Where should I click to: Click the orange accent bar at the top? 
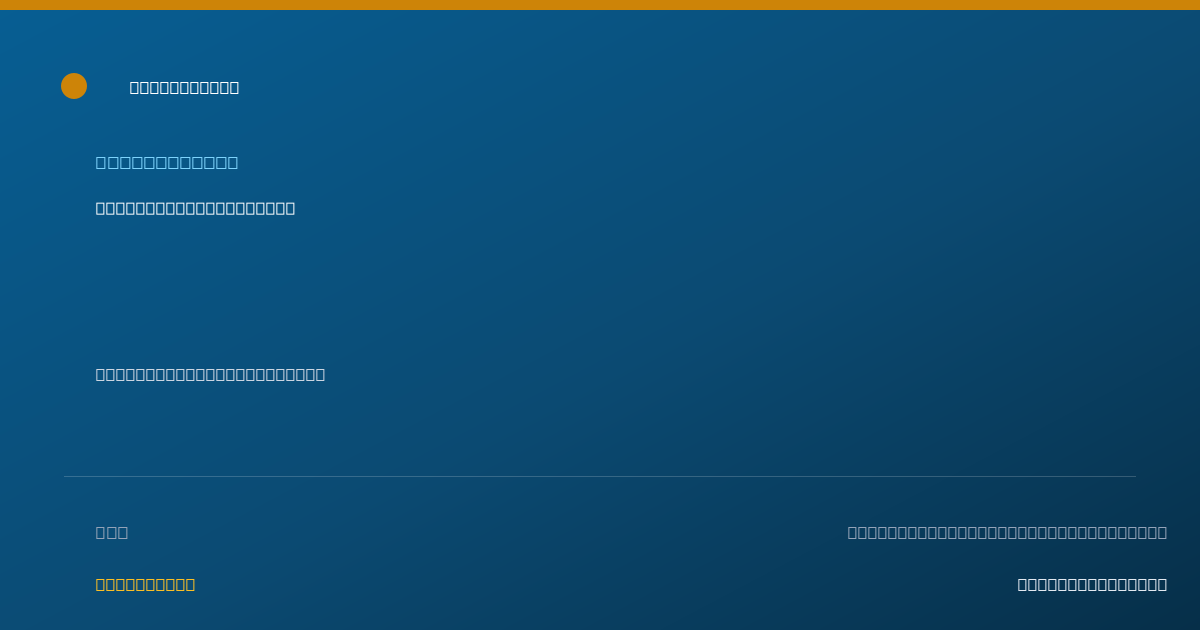(600, 5)
